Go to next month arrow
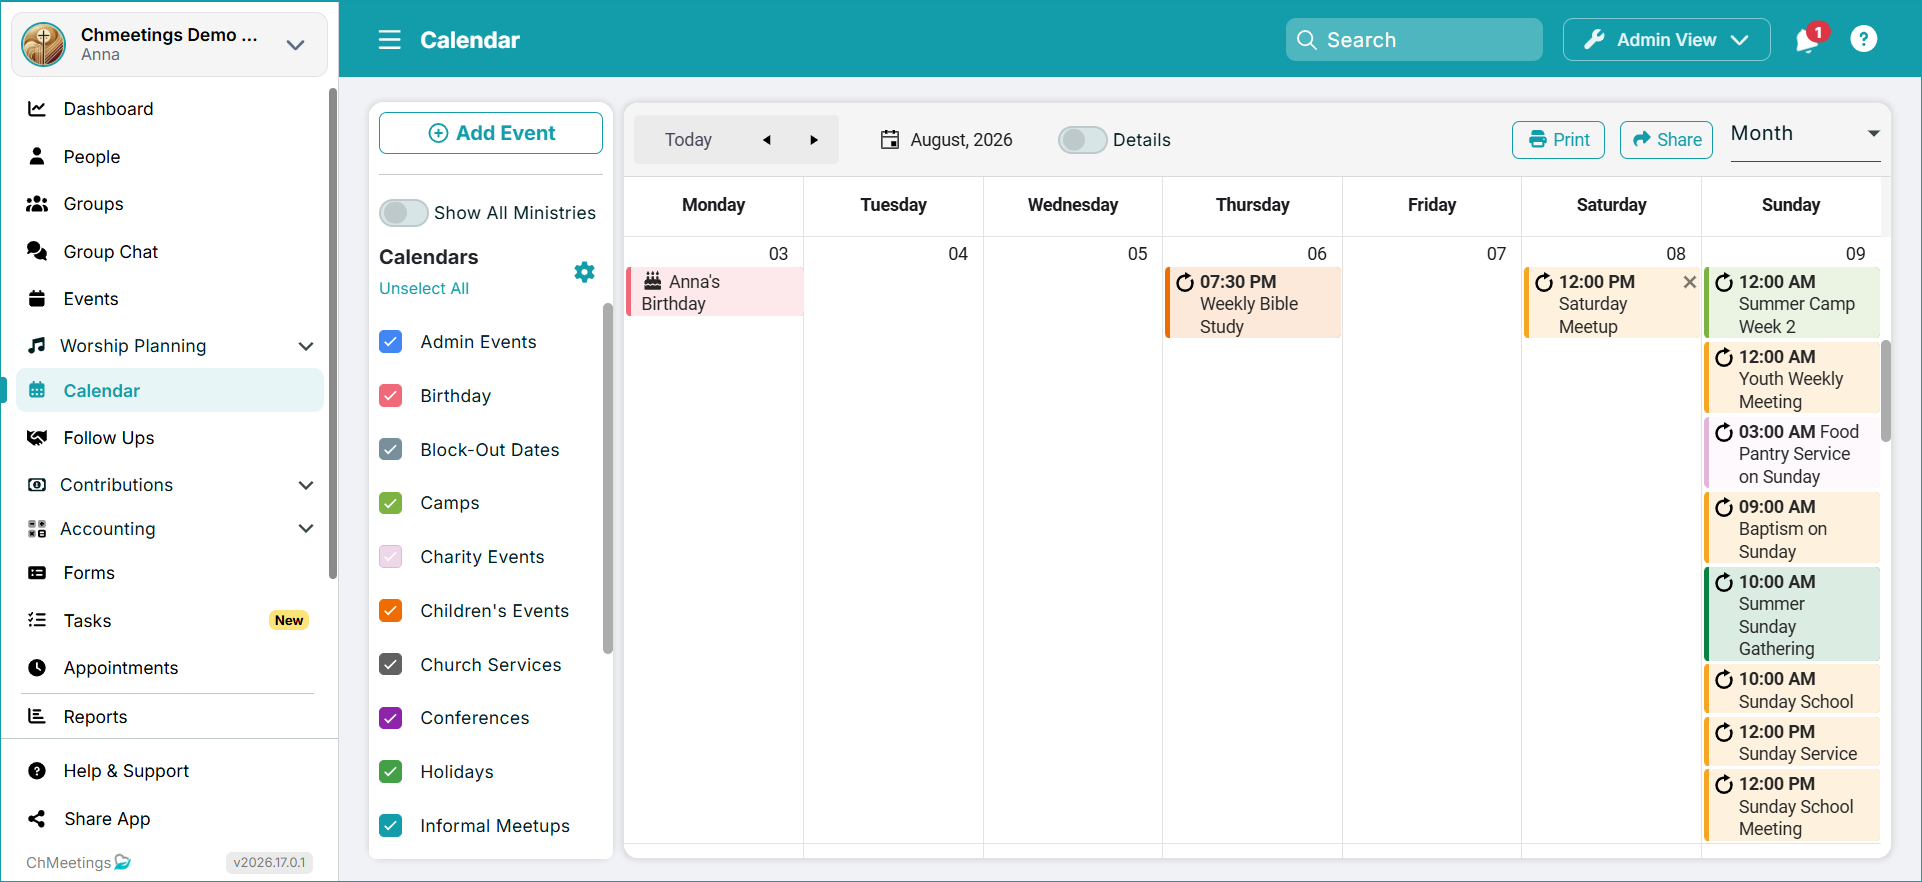 814,140
